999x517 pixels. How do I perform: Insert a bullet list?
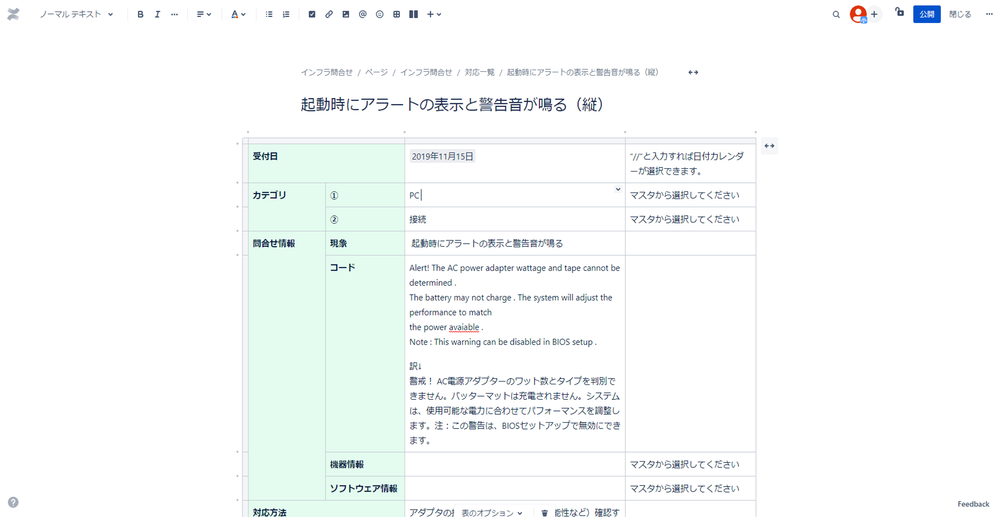click(269, 14)
